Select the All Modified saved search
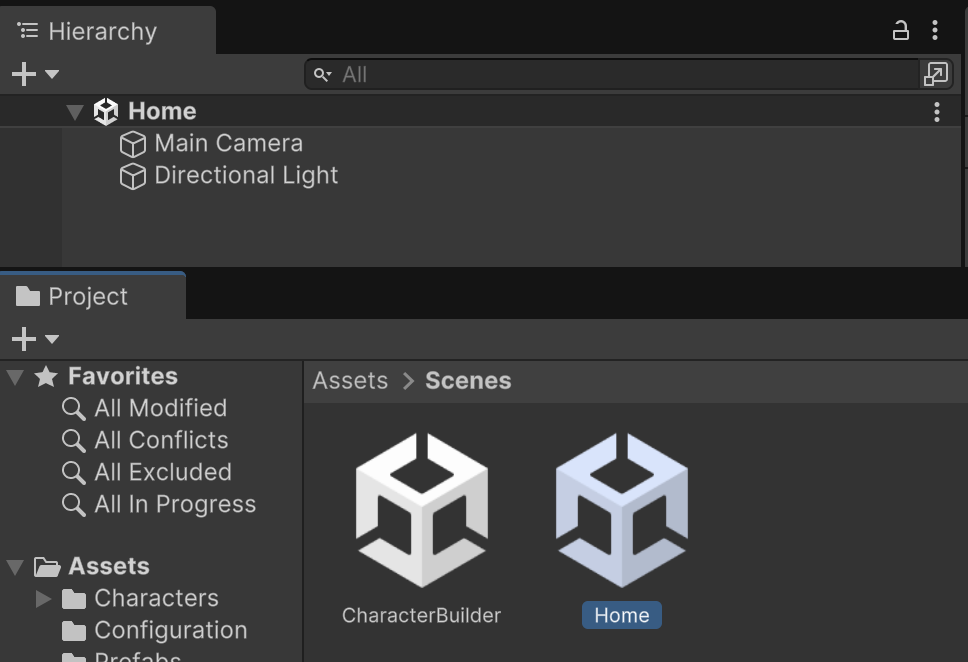The image size is (968, 662). pos(160,409)
